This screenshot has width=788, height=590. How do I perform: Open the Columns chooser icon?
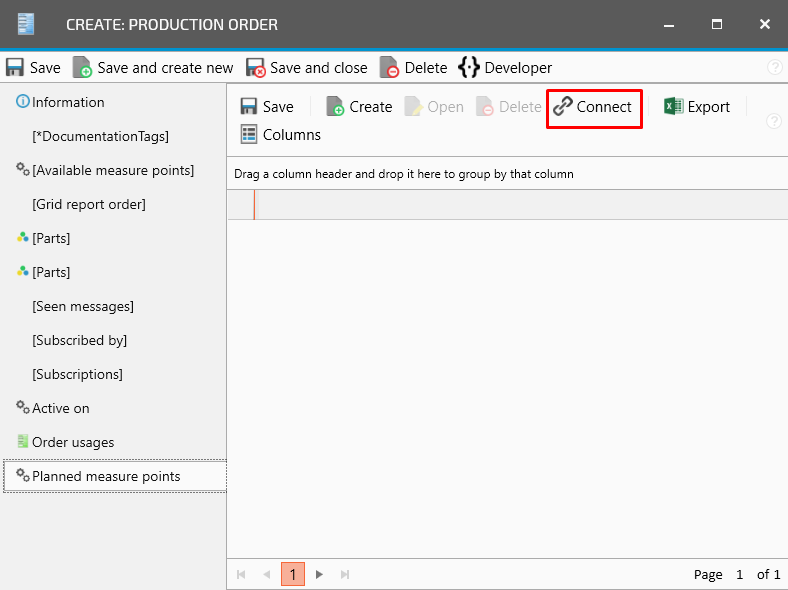point(249,135)
